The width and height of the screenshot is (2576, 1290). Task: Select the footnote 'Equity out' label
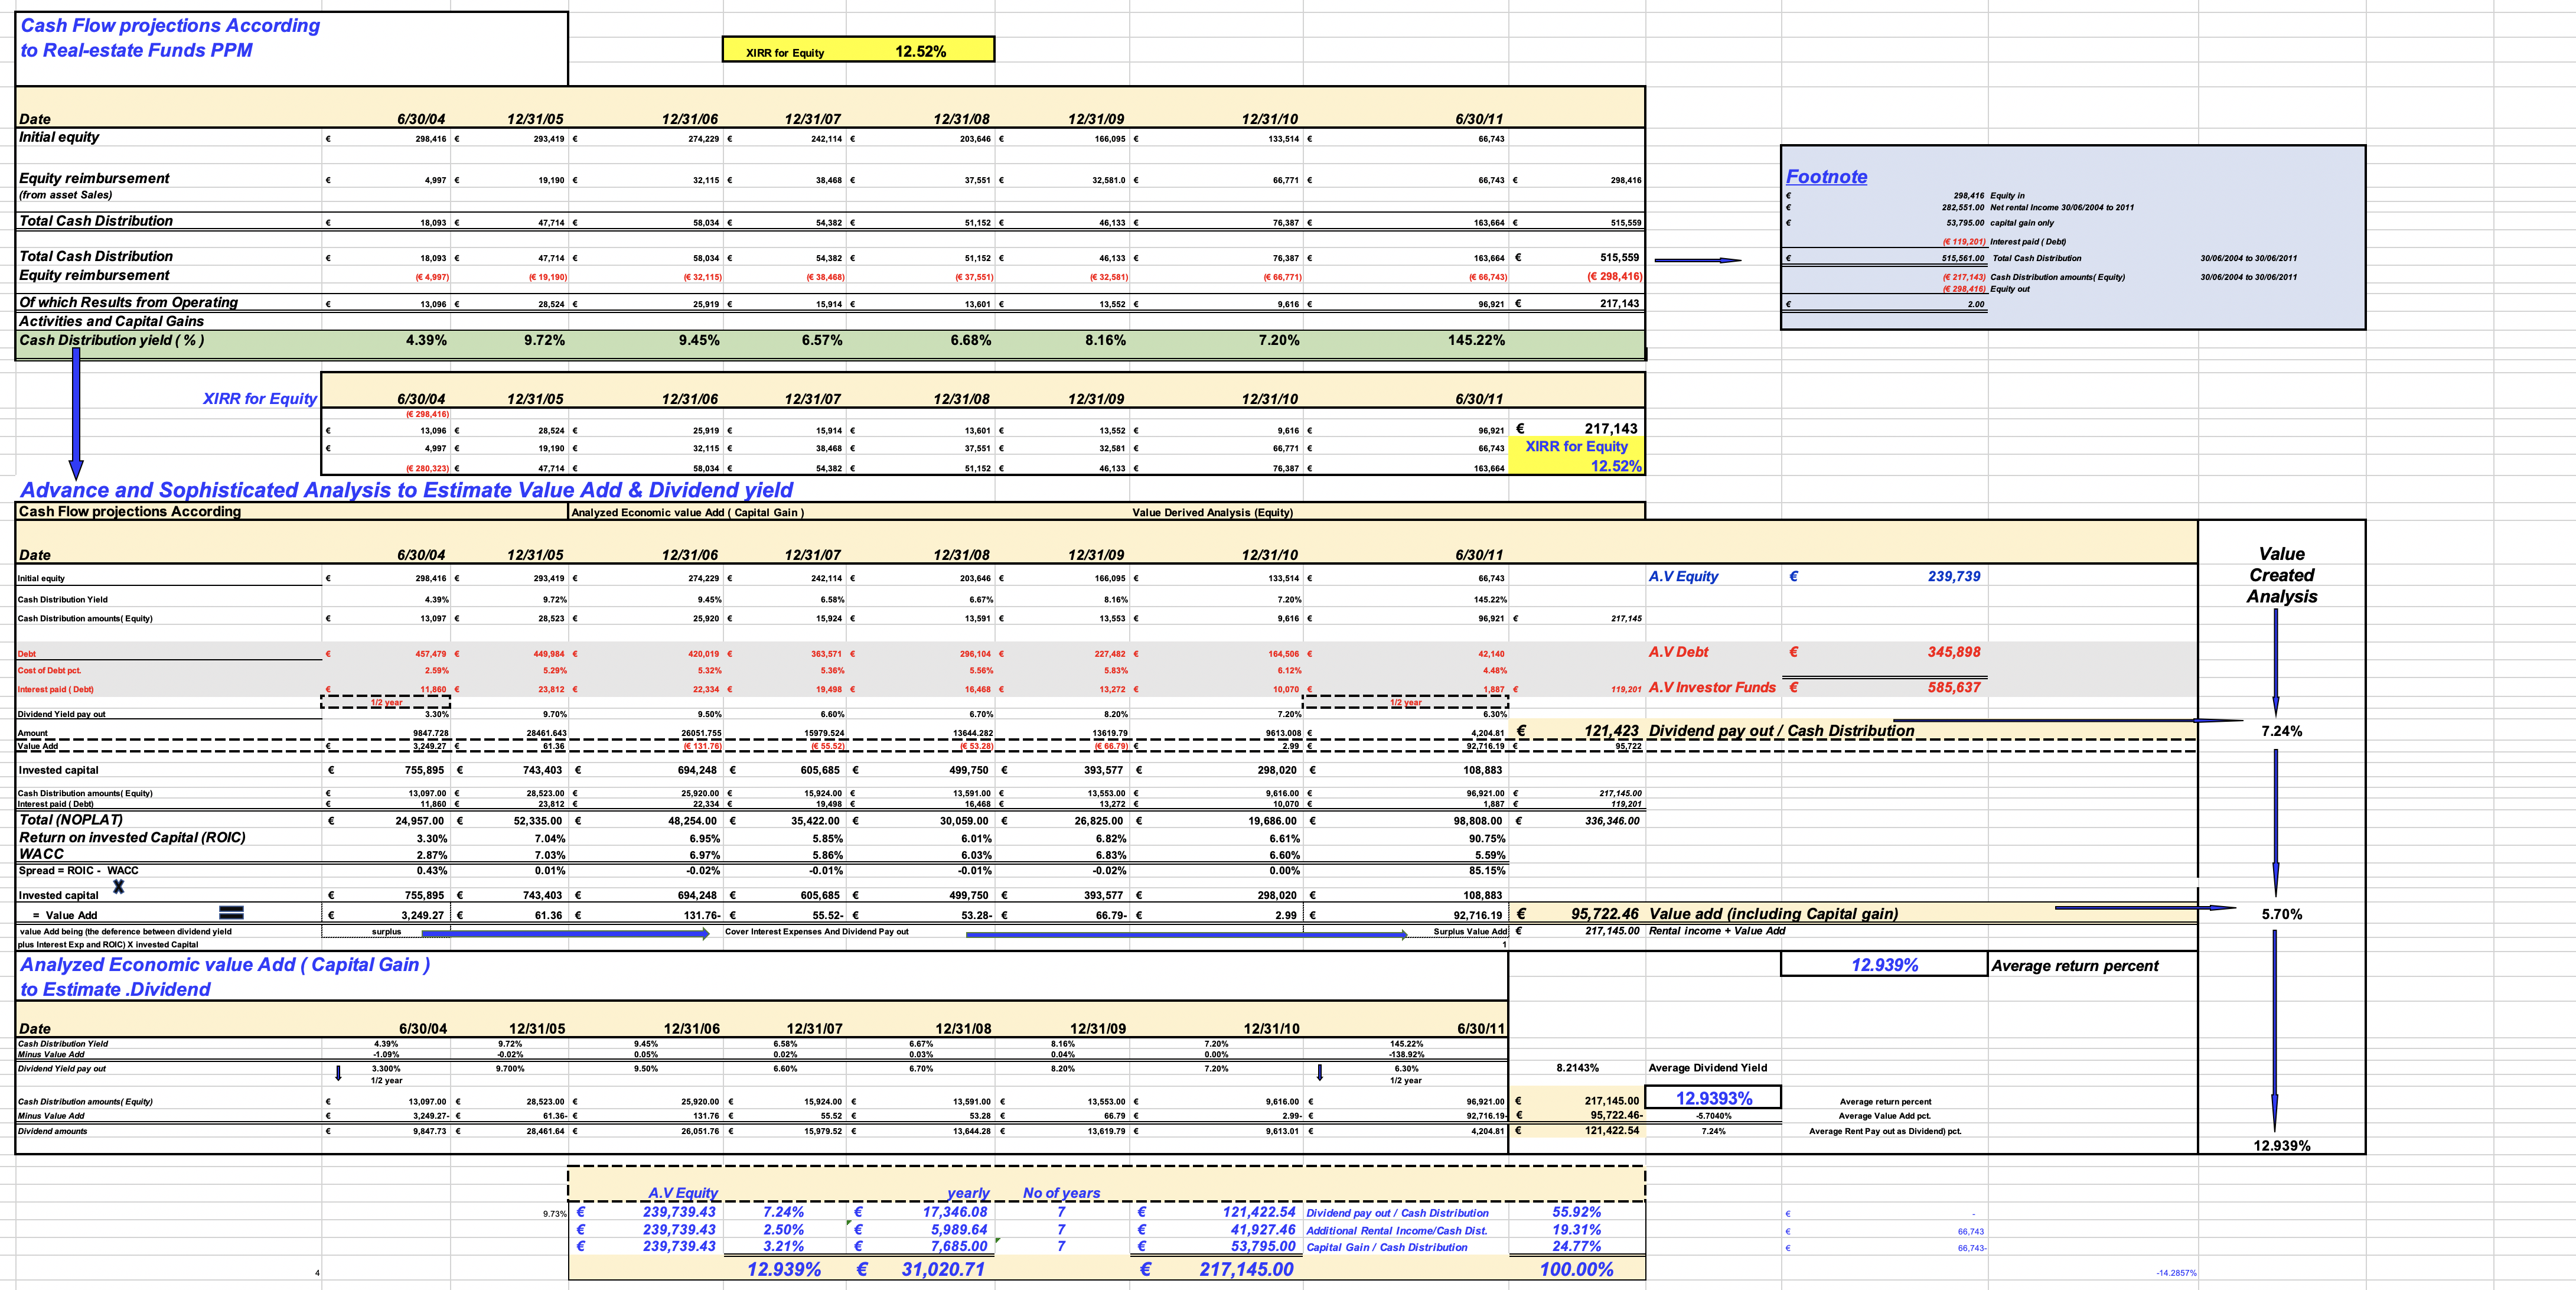tap(2009, 289)
